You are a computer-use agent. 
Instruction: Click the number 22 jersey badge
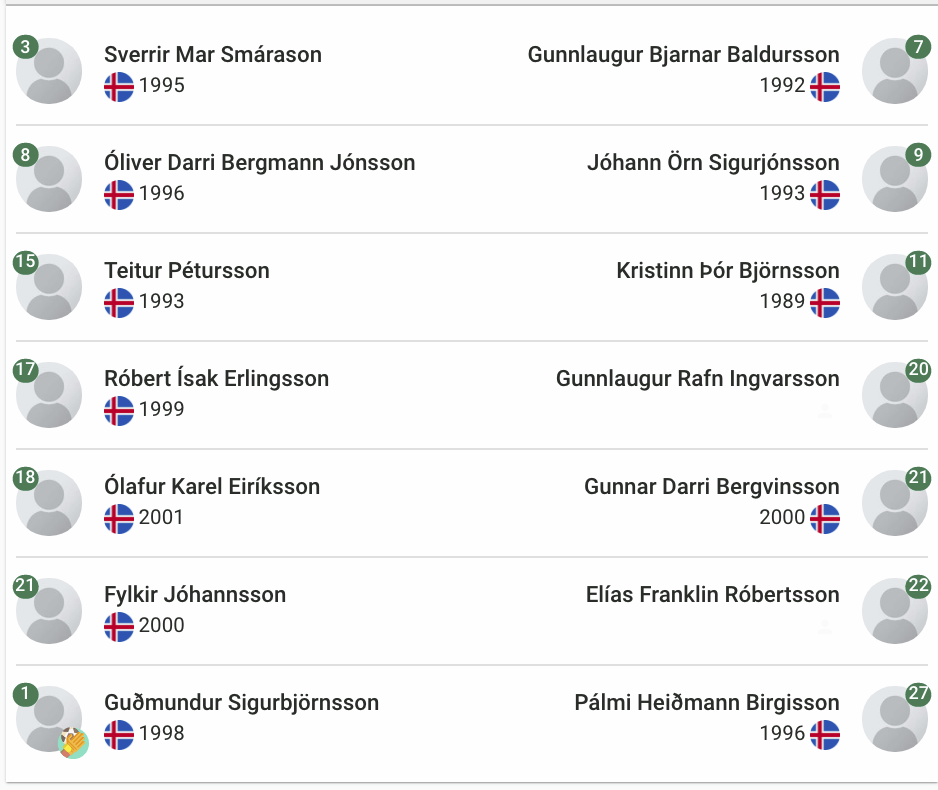[x=918, y=585]
